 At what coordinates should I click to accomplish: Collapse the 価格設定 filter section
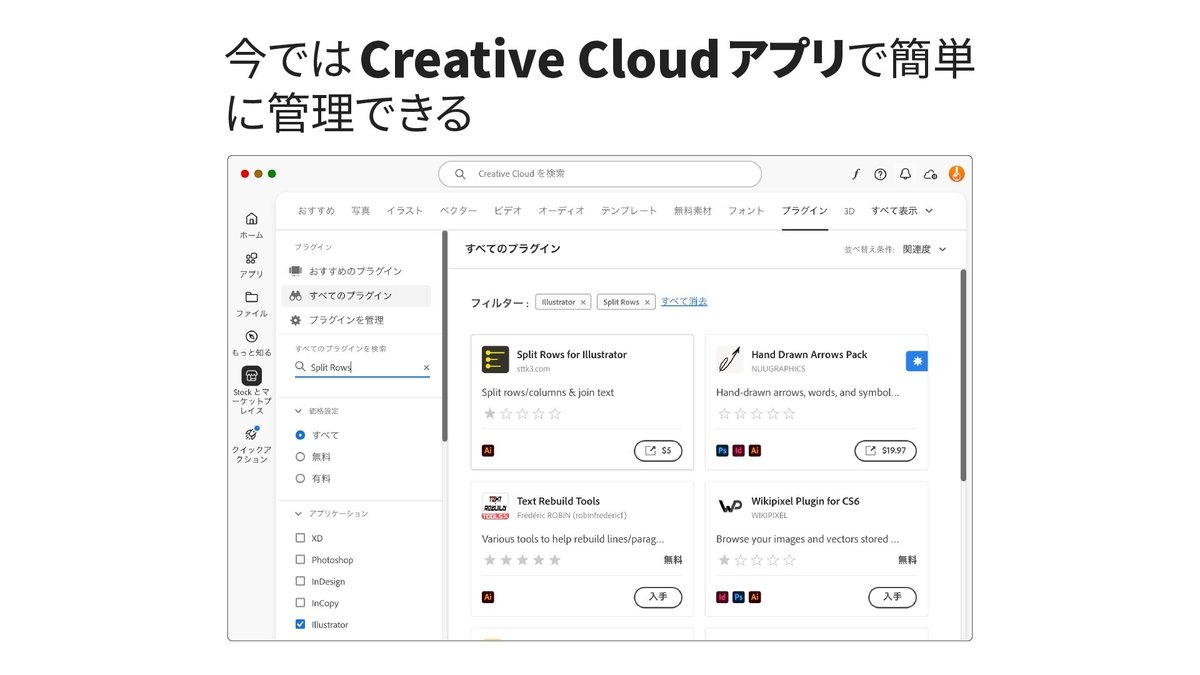298,411
